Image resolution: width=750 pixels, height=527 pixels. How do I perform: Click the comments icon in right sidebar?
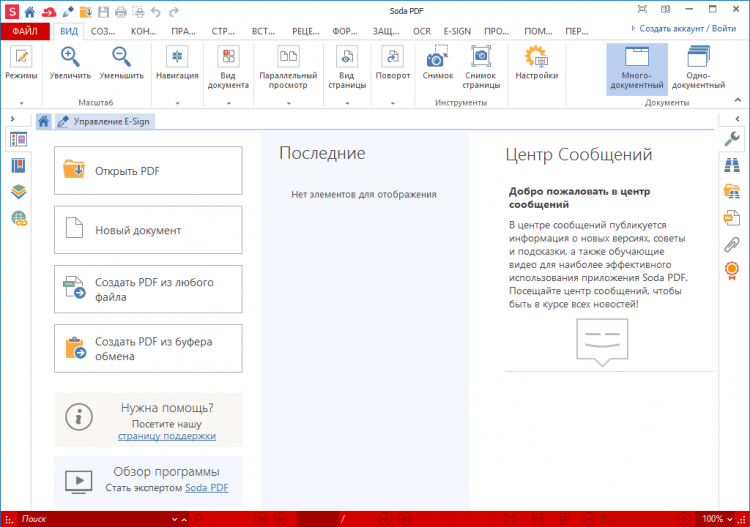point(732,218)
